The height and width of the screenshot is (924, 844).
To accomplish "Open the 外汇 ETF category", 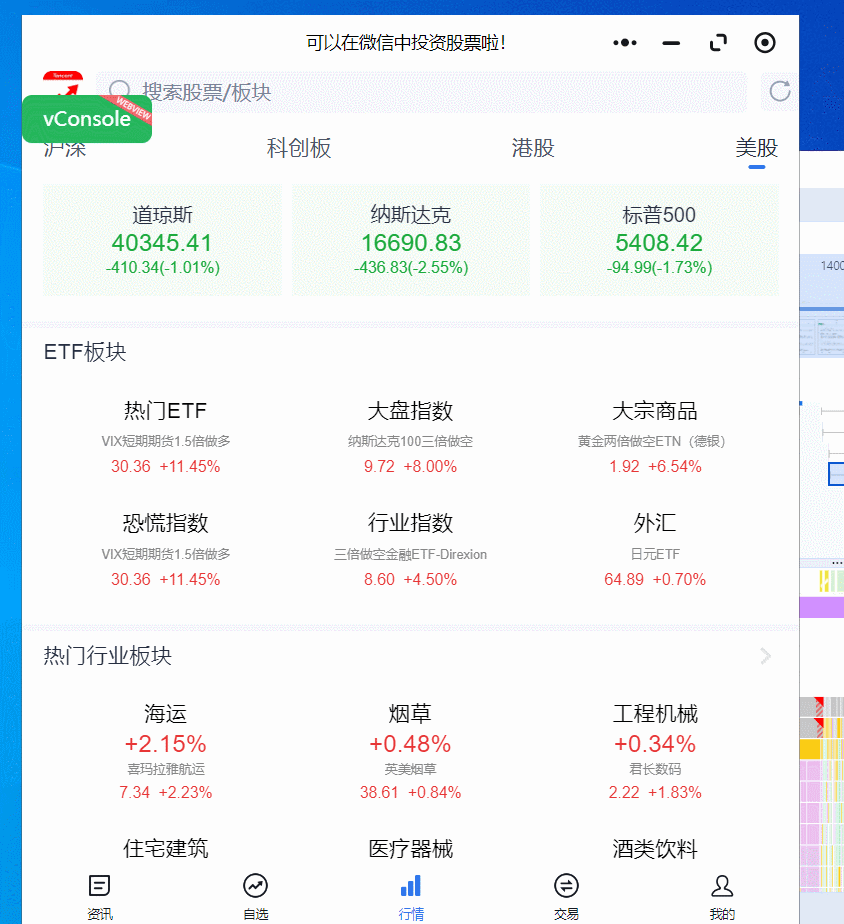I will point(654,550).
